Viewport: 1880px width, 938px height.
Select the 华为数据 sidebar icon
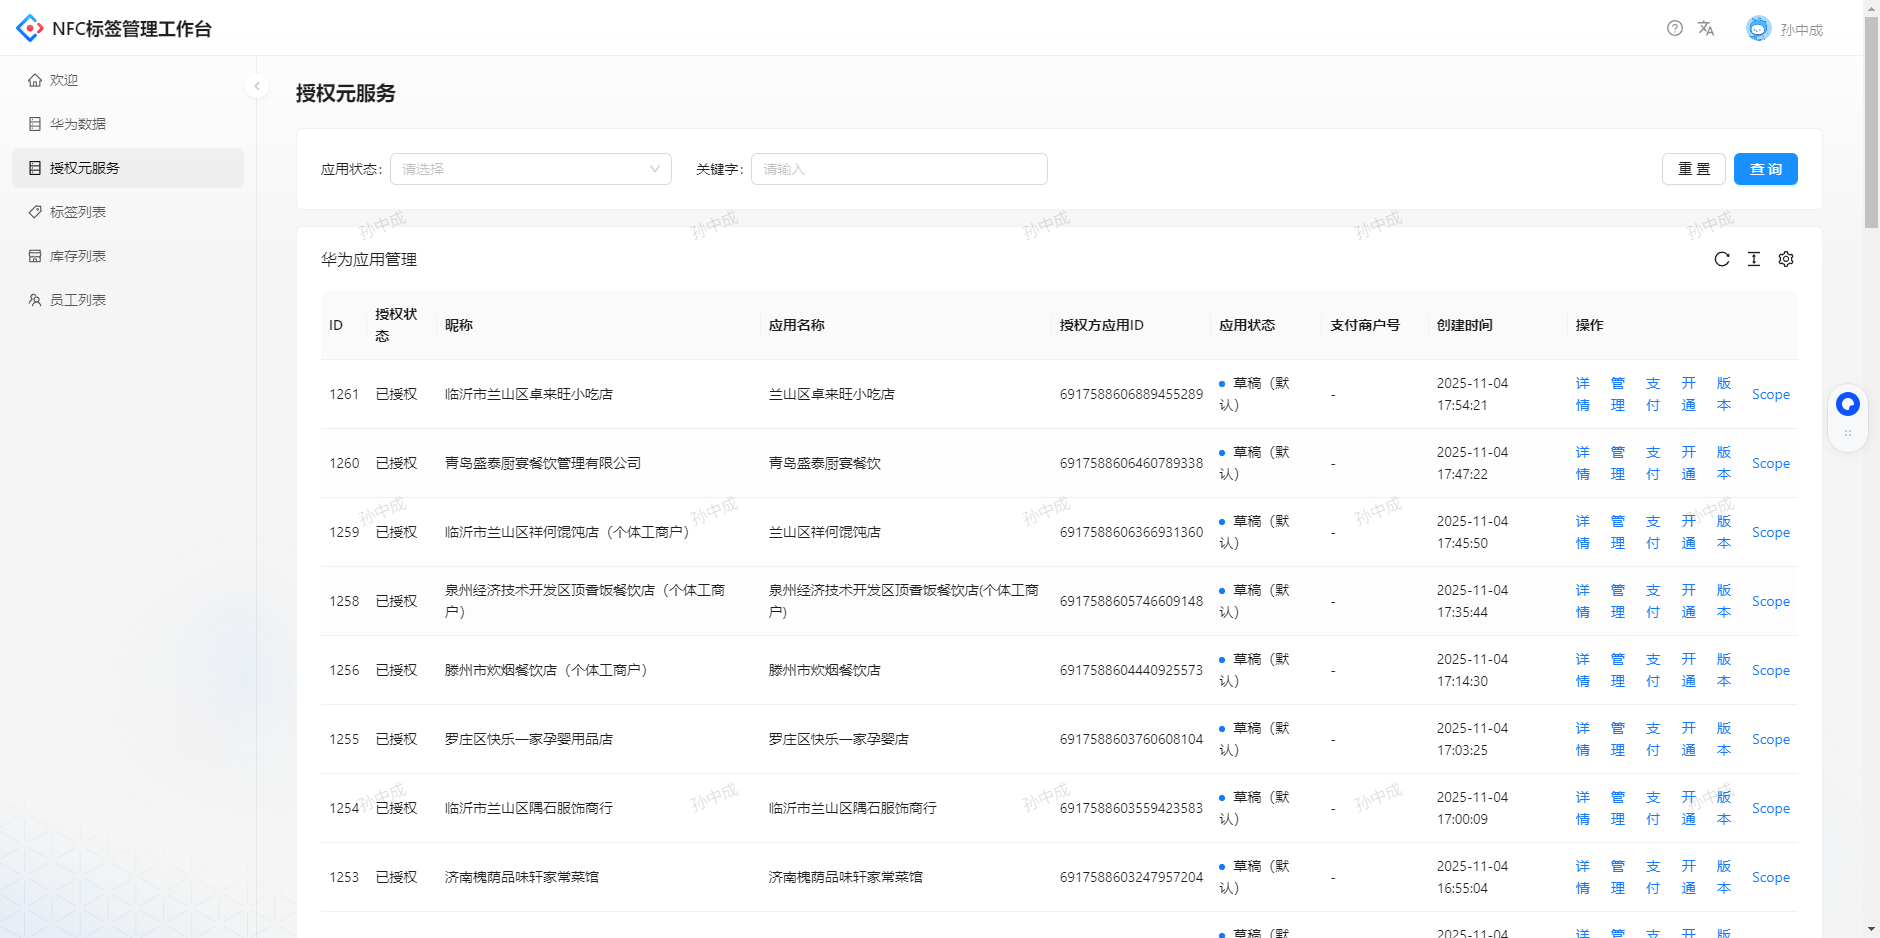point(34,123)
